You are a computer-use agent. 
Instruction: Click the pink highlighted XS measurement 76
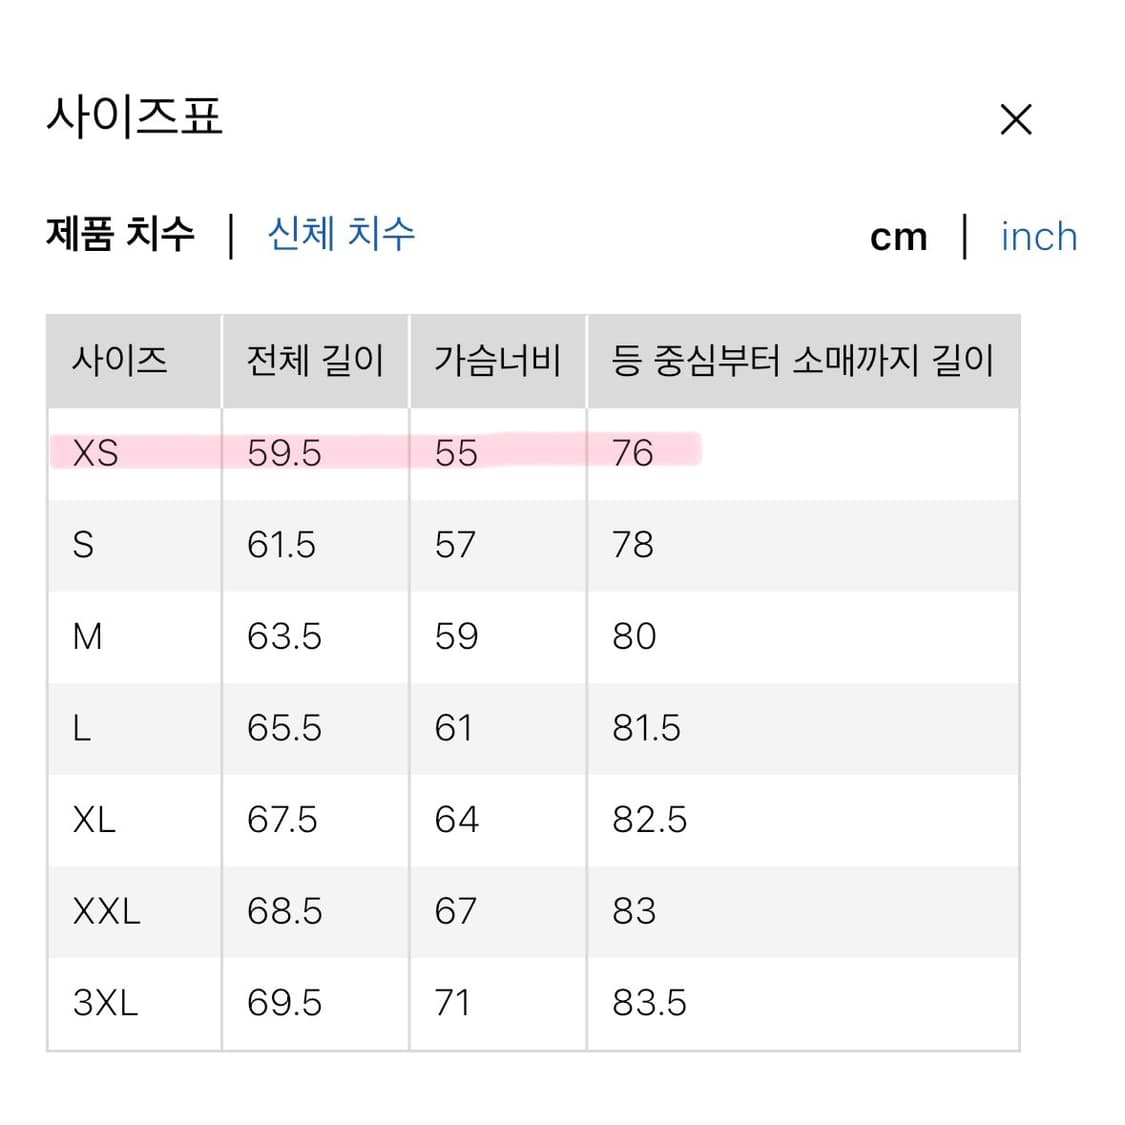point(632,453)
